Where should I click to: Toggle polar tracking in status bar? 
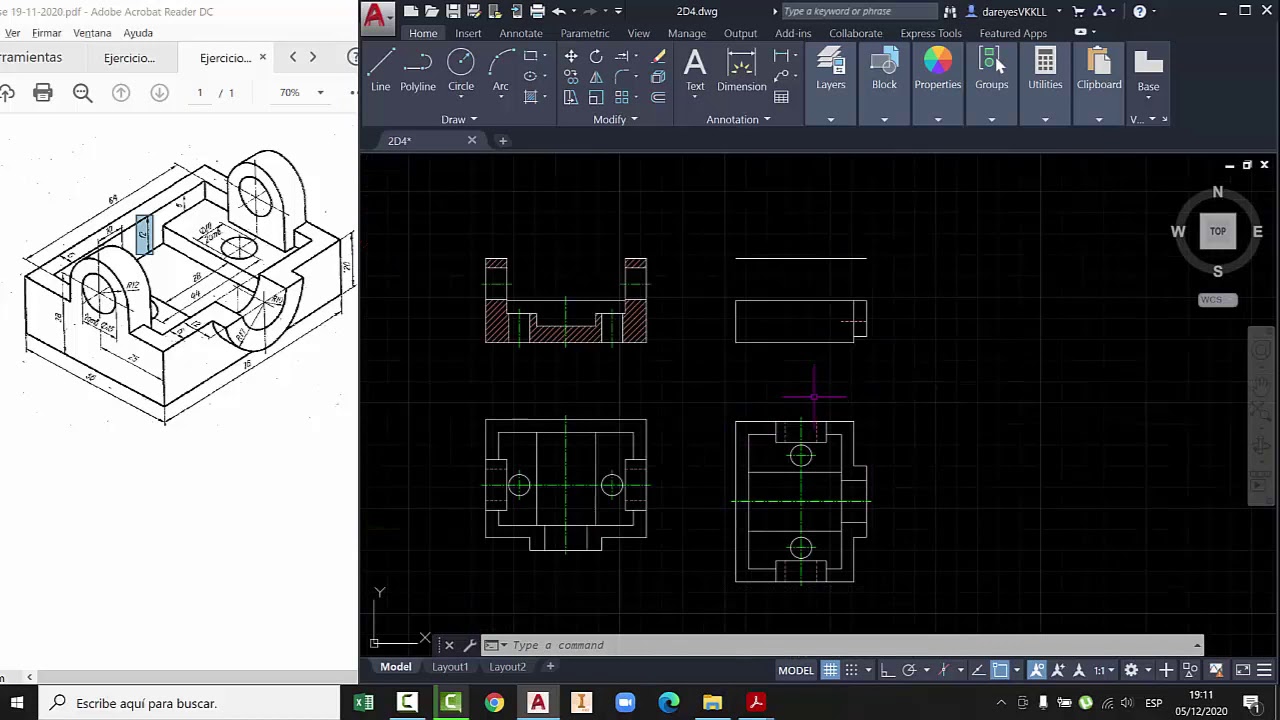(x=909, y=670)
